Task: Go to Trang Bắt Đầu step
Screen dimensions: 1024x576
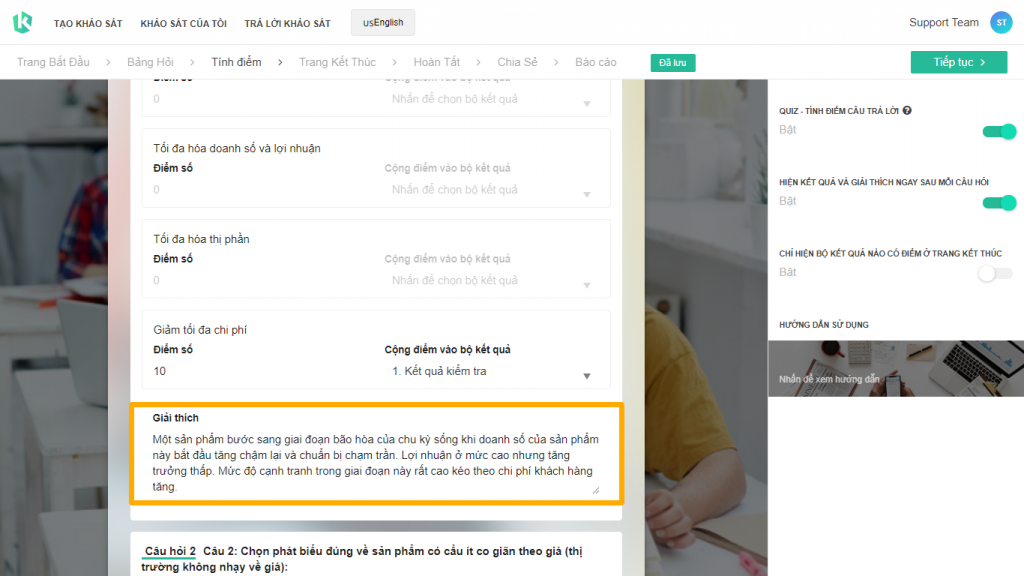Action: click(53, 62)
